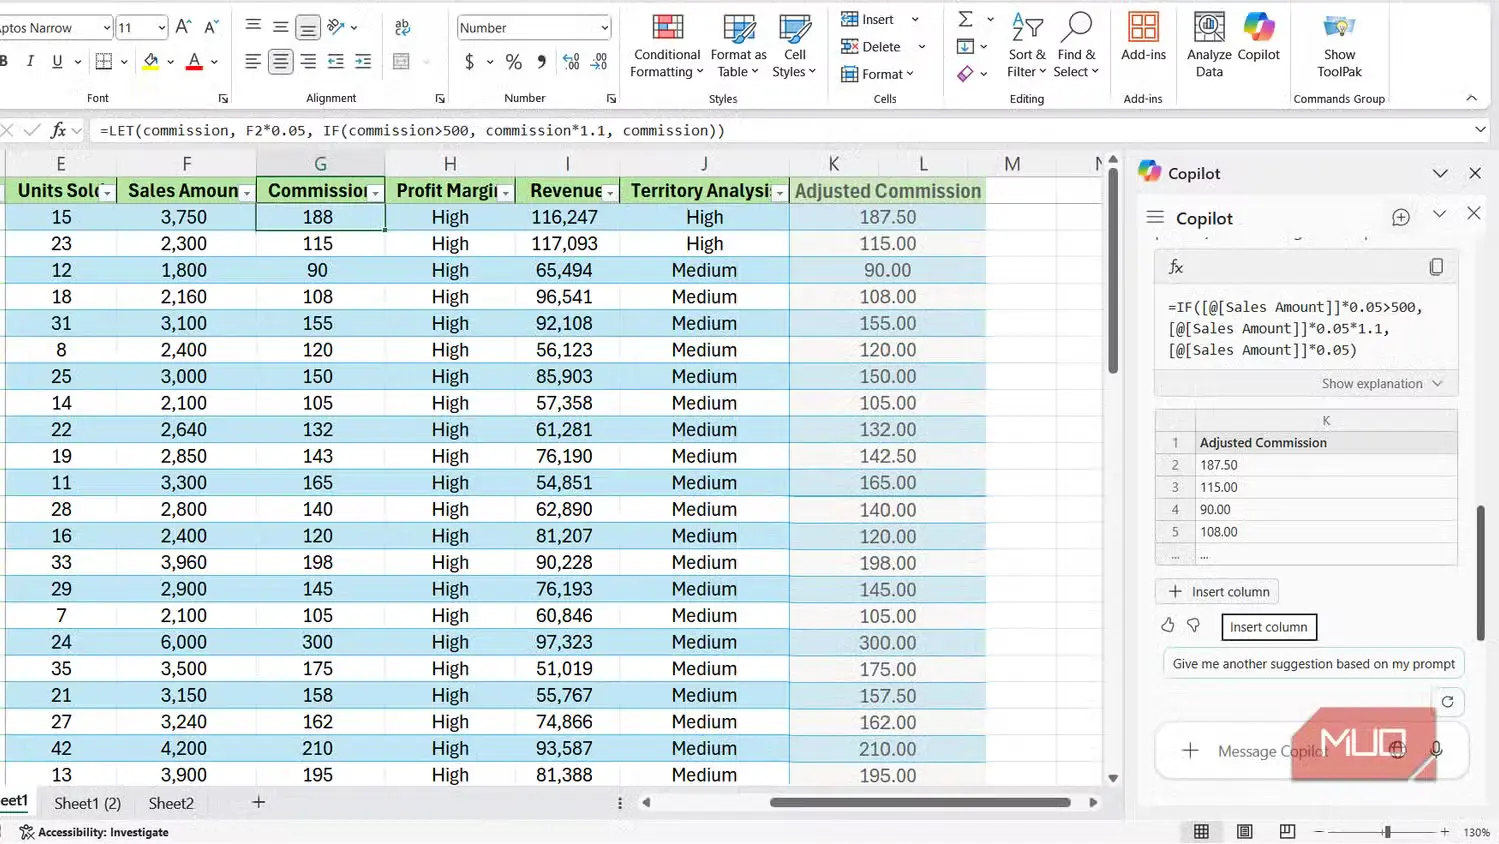Give thumbs down to the Copilot suggestion
Viewport: 1499px width, 844px height.
point(1193,625)
